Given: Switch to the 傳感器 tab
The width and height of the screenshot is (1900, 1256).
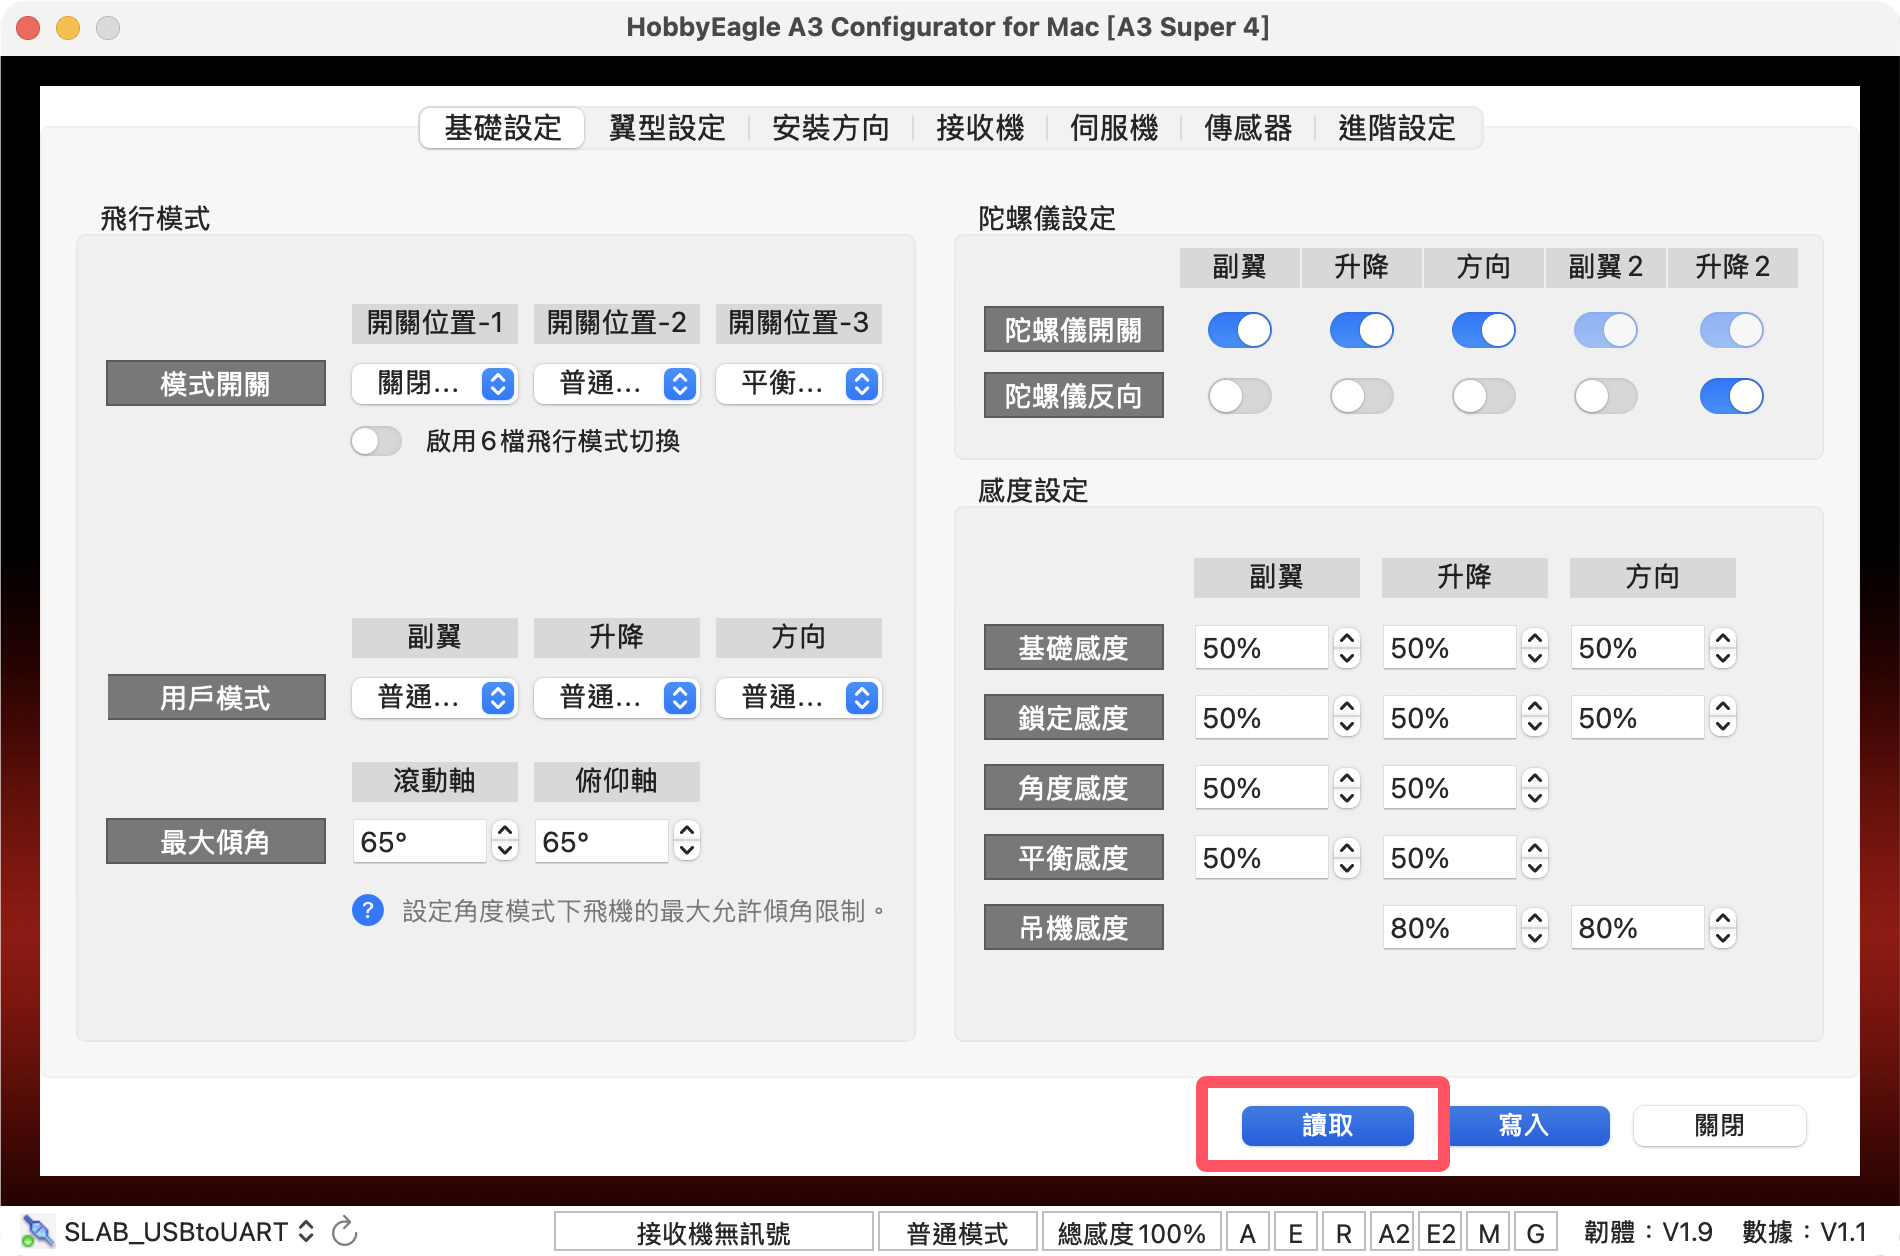Looking at the screenshot, I should (1247, 128).
